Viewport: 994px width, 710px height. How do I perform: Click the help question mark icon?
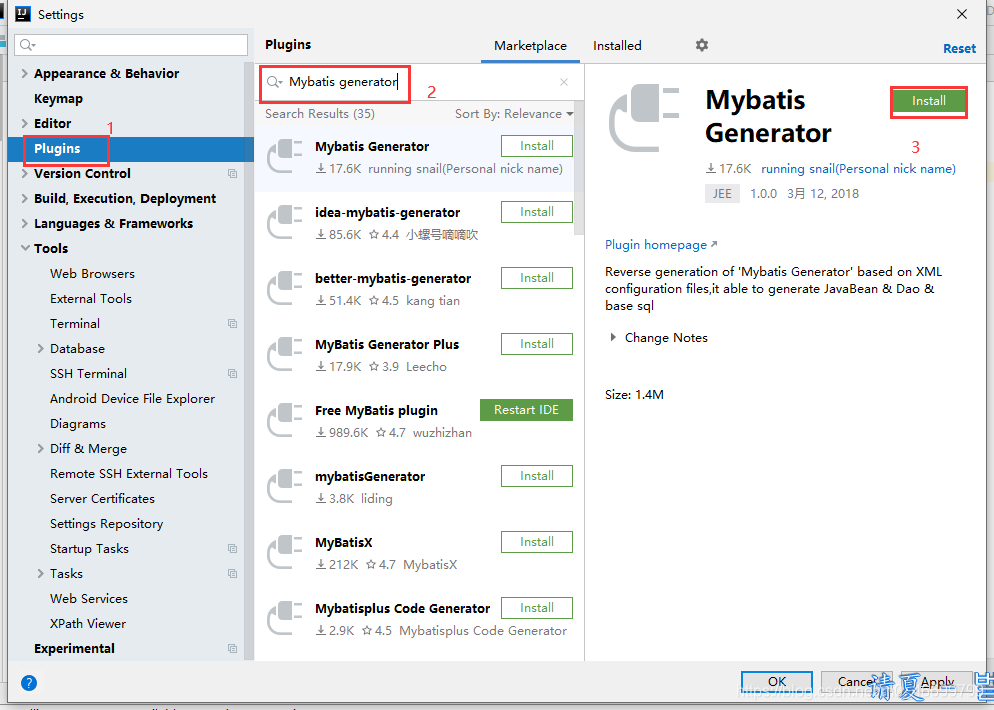(29, 683)
